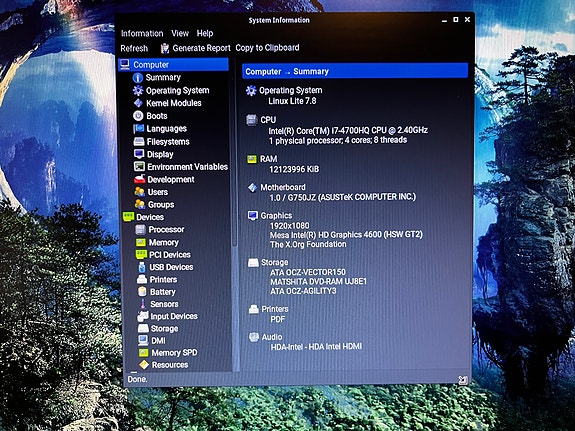This screenshot has width=575, height=431.
Task: Click 'Linux Lite 7.8' text
Action: tap(292, 101)
